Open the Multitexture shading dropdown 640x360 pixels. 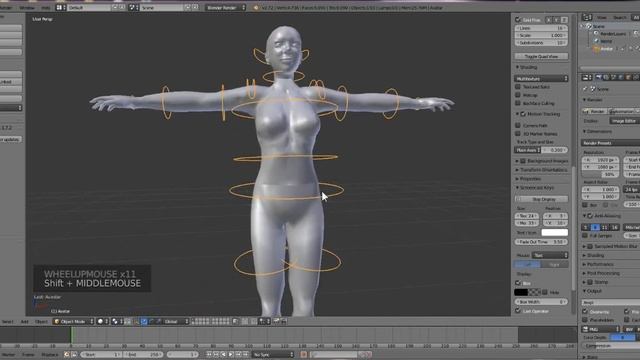pos(541,78)
